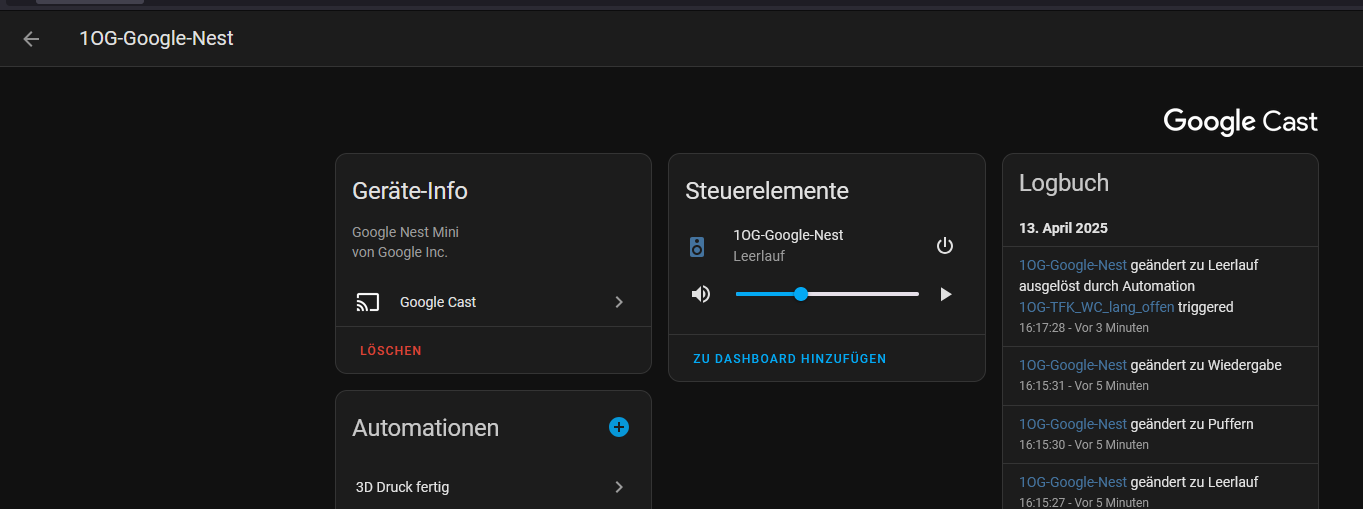Click the Google Cast logo
Image resolution: width=1363 pixels, height=509 pixels.
pos(1240,122)
